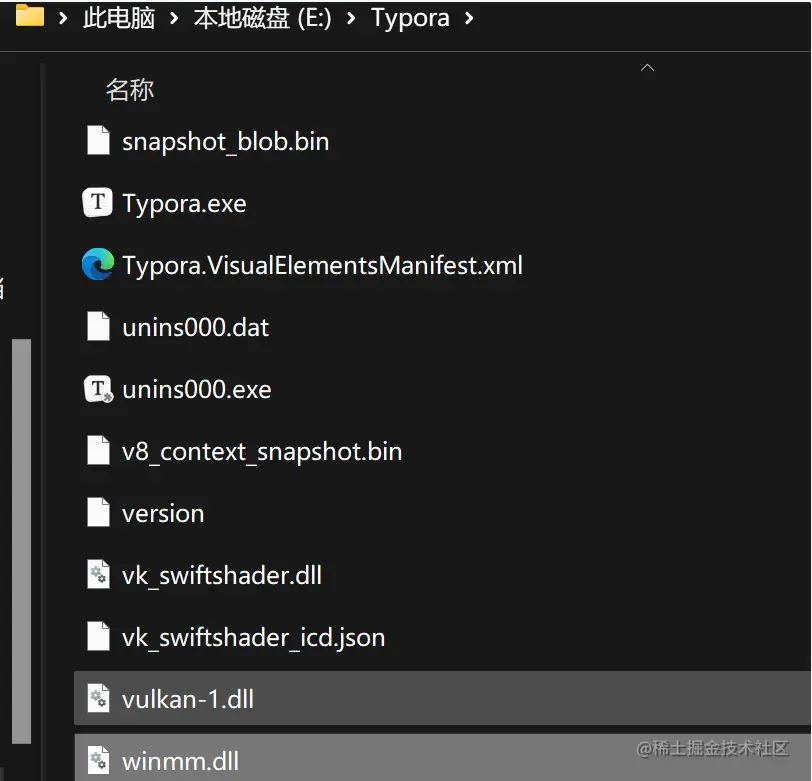The image size is (812, 781).
Task: Click the vulkan-1.dll gear icon
Action: click(x=98, y=699)
